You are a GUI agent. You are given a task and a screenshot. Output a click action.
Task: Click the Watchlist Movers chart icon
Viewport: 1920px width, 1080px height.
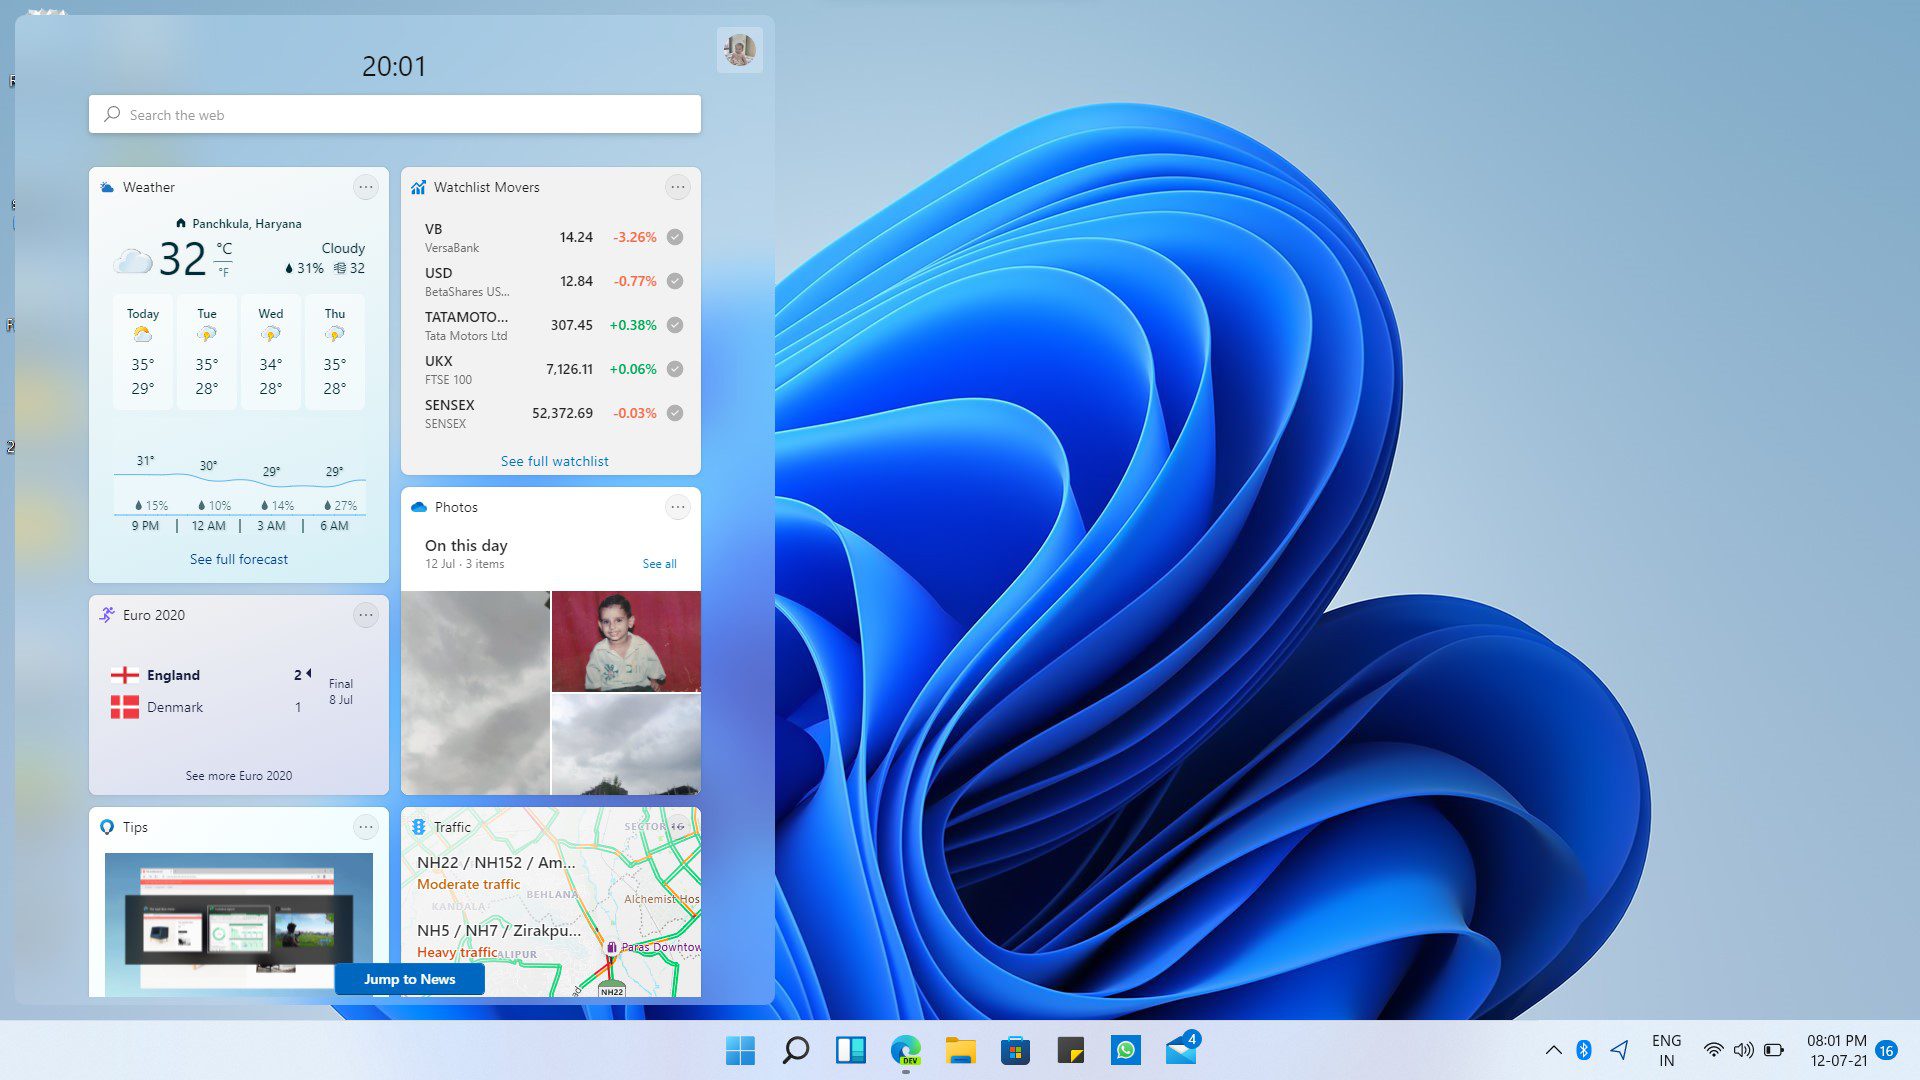[x=420, y=187]
